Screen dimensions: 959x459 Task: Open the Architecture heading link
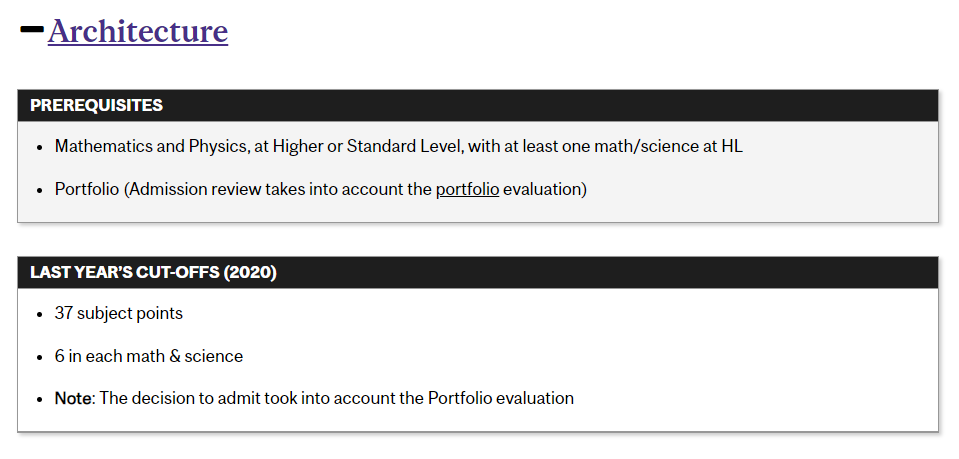point(138,31)
